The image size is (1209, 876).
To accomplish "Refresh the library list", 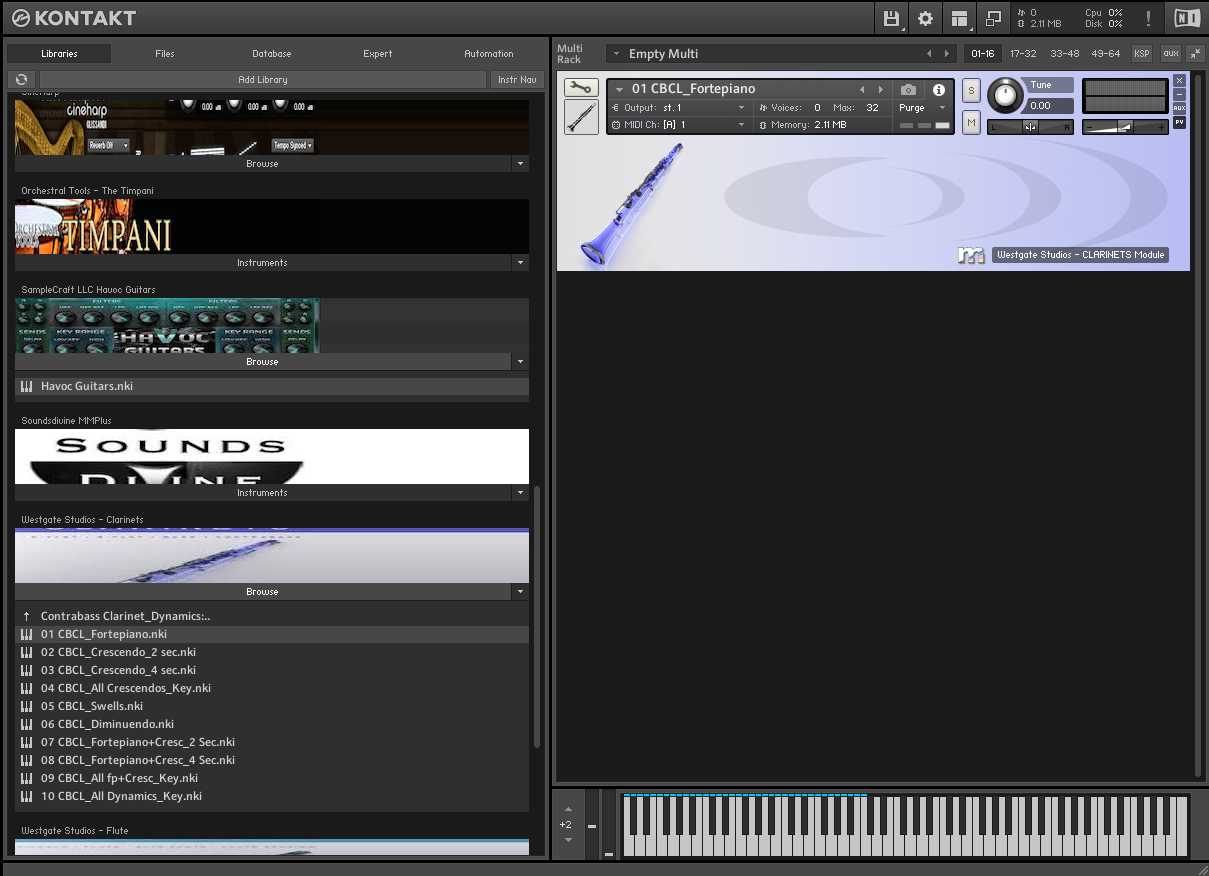I will pos(22,79).
